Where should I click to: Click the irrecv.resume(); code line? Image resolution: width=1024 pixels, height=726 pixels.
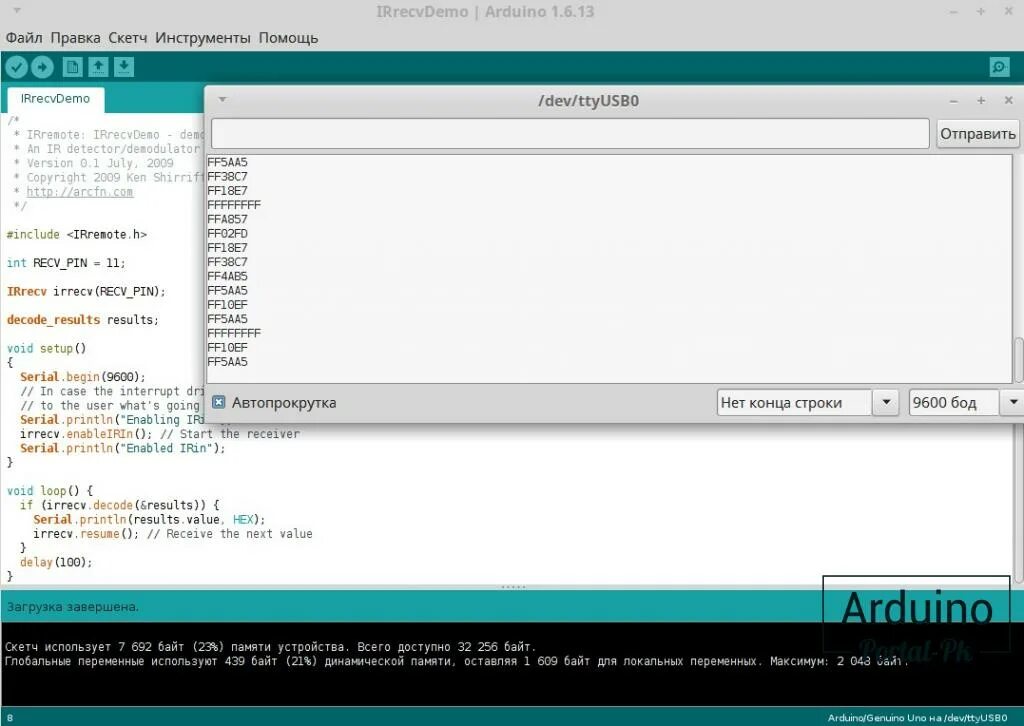coord(86,533)
